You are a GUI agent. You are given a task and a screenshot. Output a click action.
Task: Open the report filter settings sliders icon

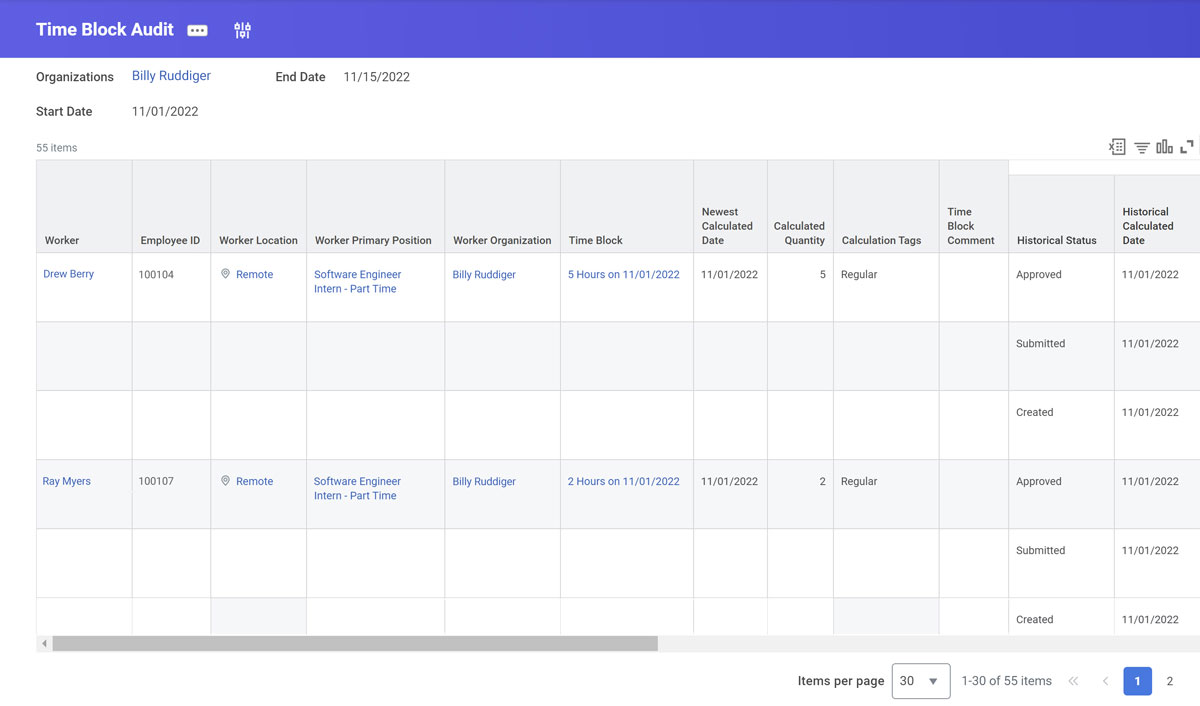point(242,30)
